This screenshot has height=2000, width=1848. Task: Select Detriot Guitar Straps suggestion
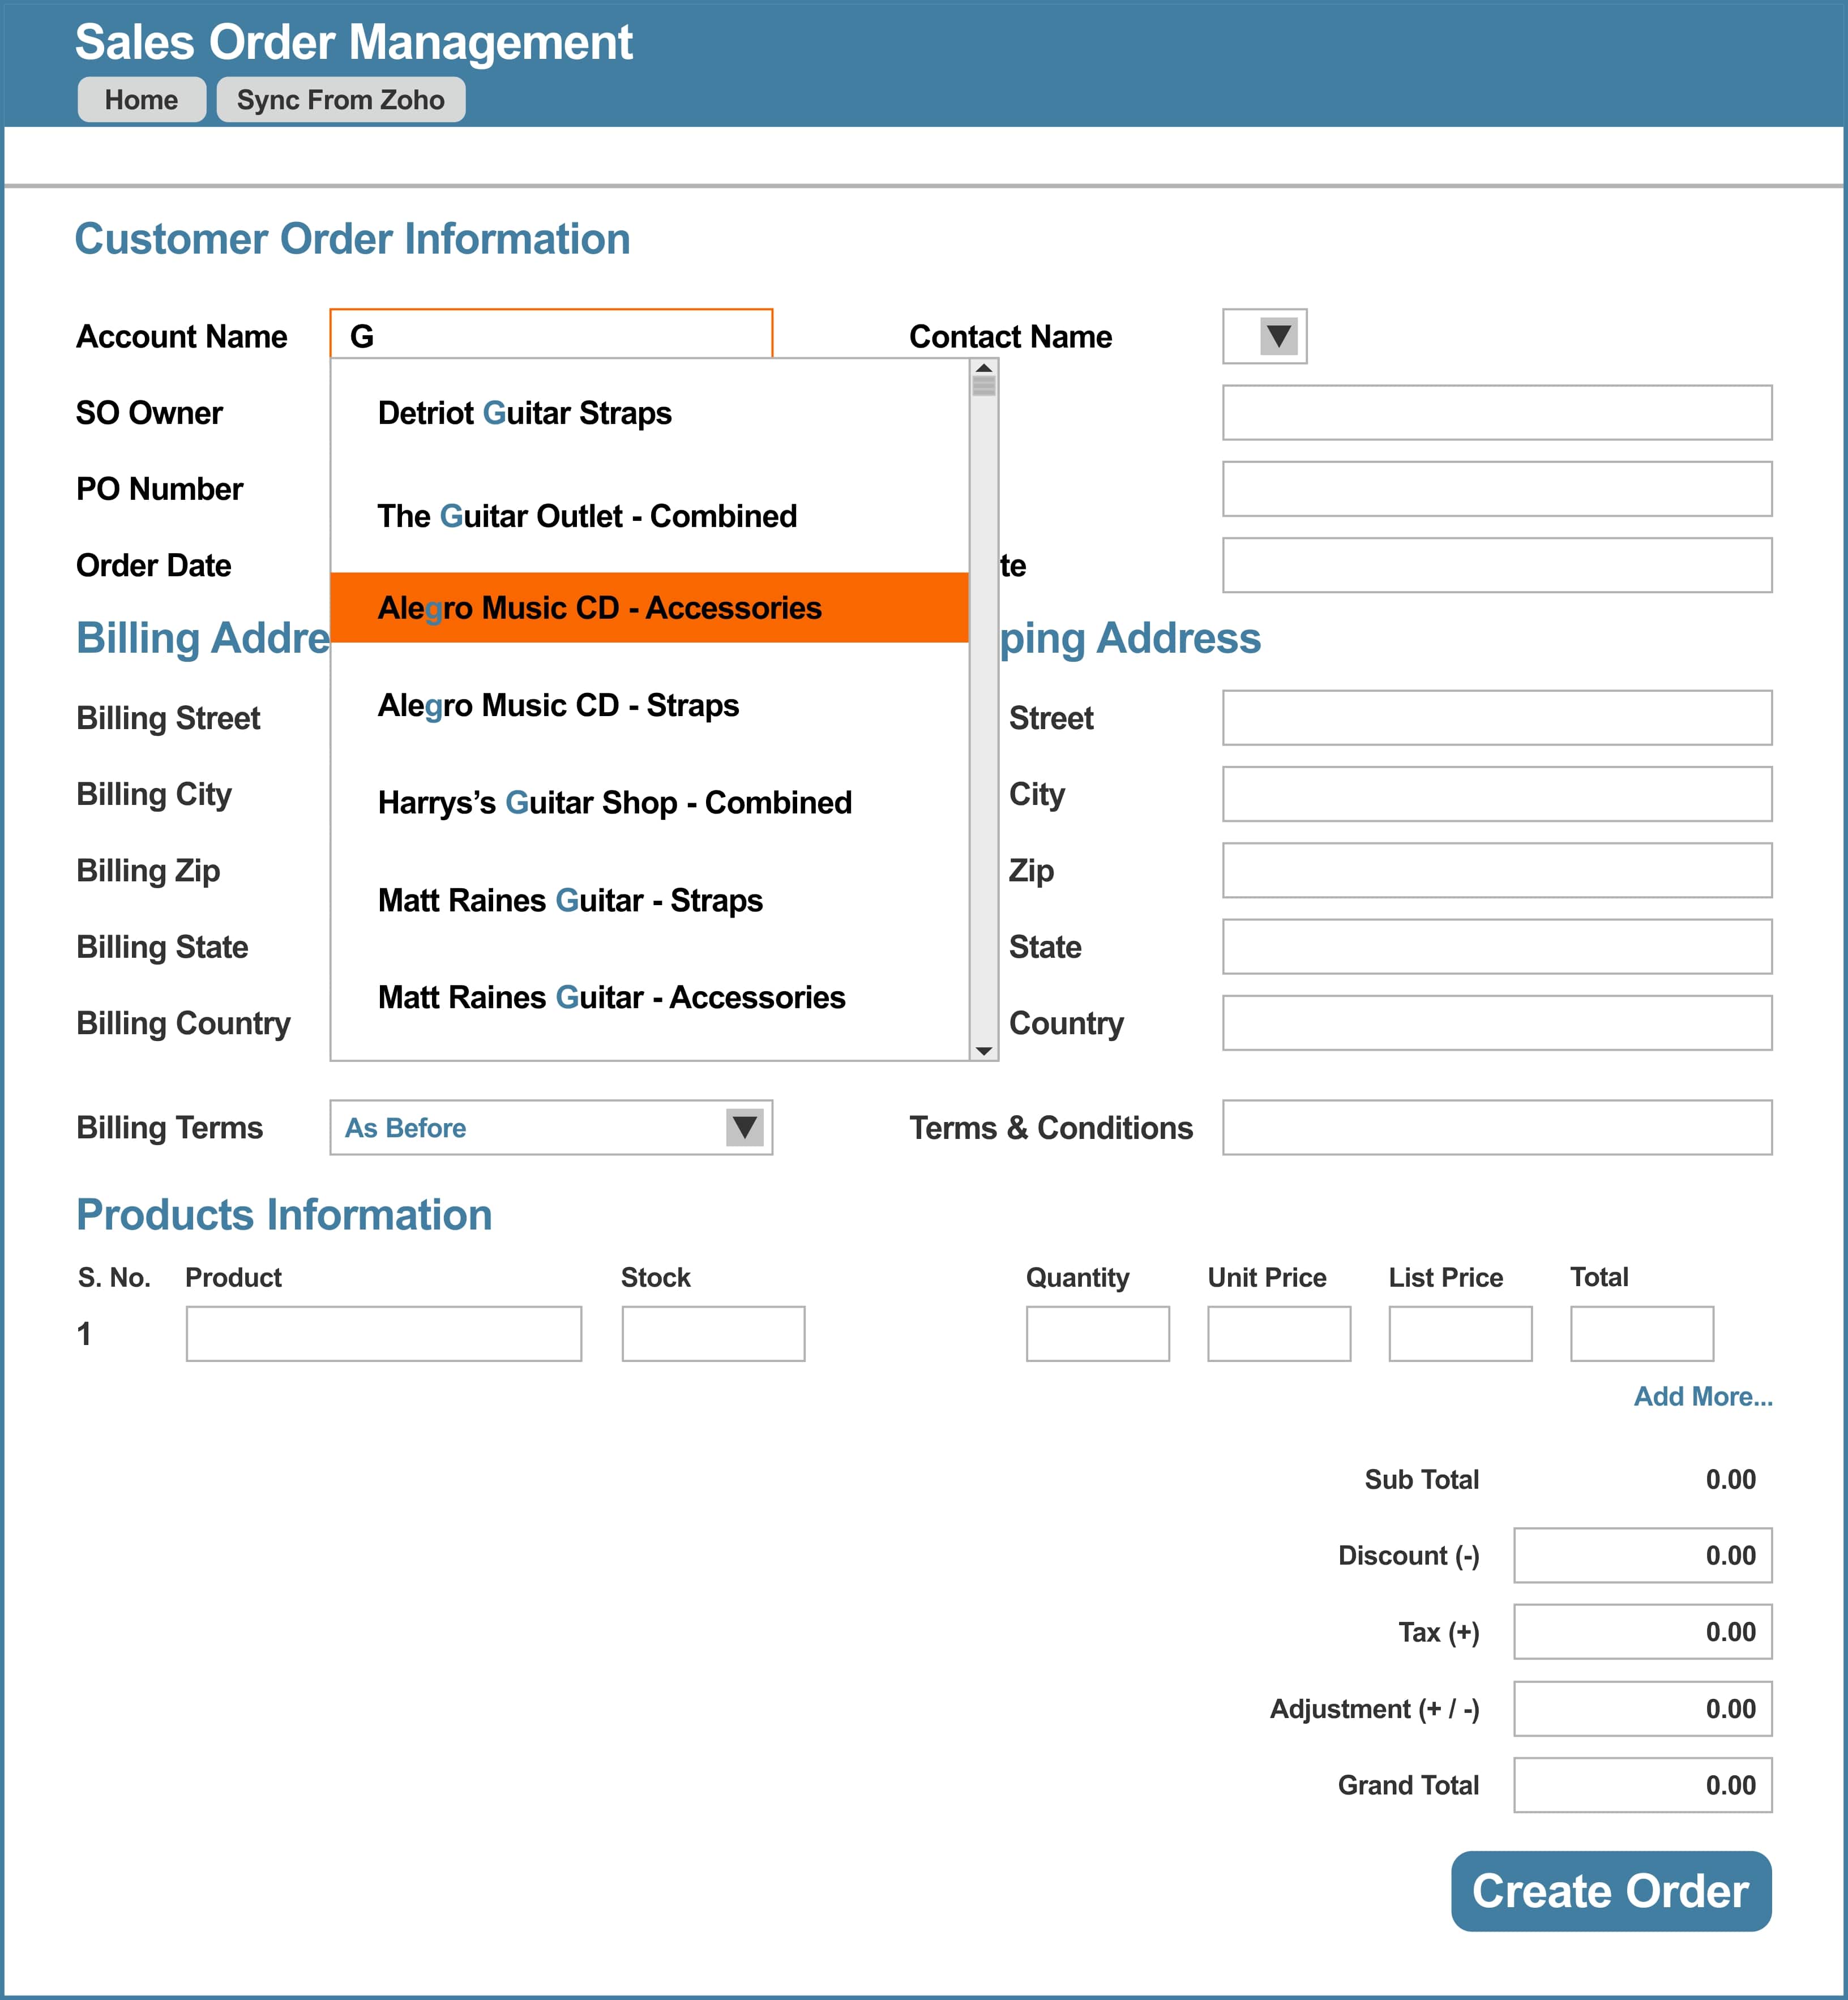[x=524, y=413]
